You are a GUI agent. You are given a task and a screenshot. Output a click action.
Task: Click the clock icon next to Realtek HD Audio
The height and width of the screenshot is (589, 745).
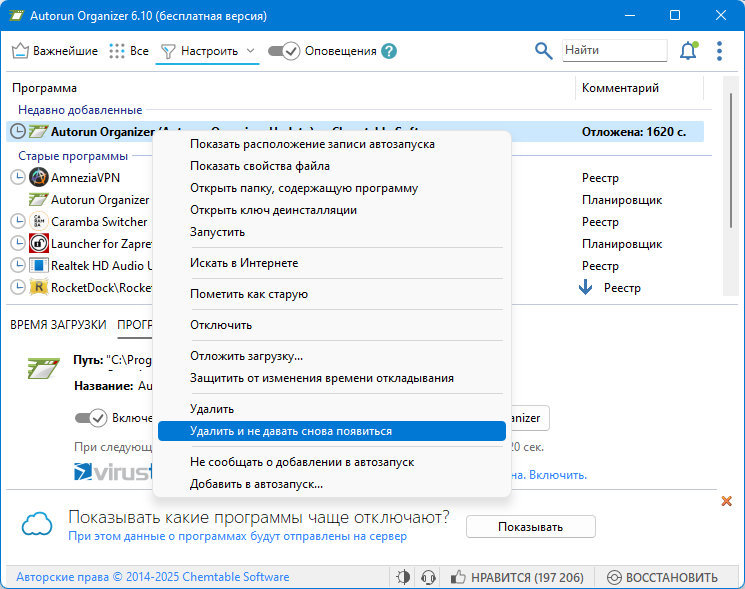click(18, 266)
